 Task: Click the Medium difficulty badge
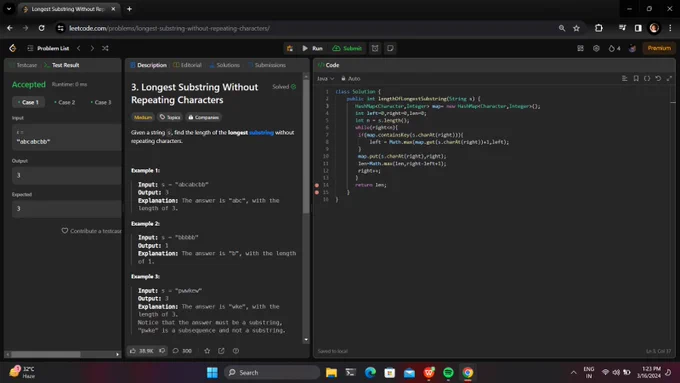pos(143,117)
